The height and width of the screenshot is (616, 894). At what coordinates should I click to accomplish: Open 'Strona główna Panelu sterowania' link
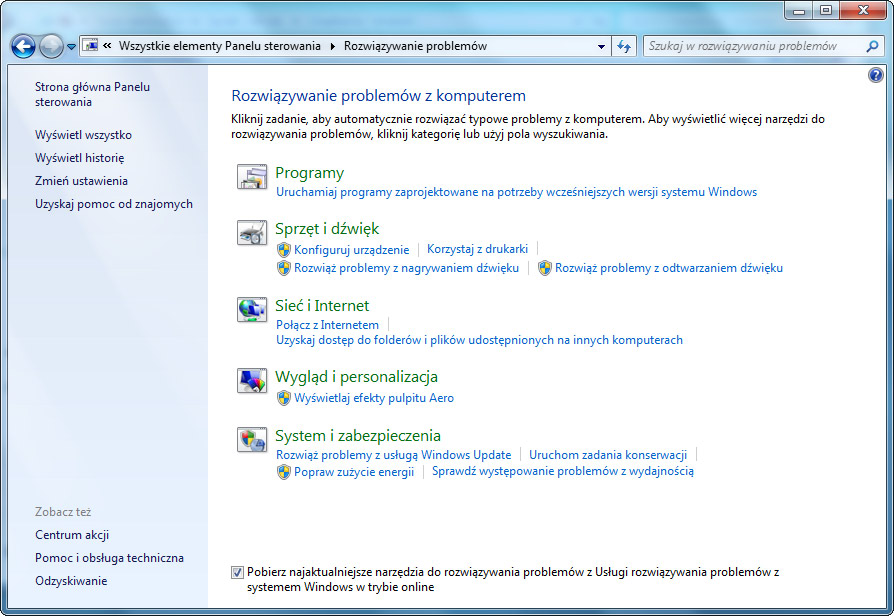(92, 94)
